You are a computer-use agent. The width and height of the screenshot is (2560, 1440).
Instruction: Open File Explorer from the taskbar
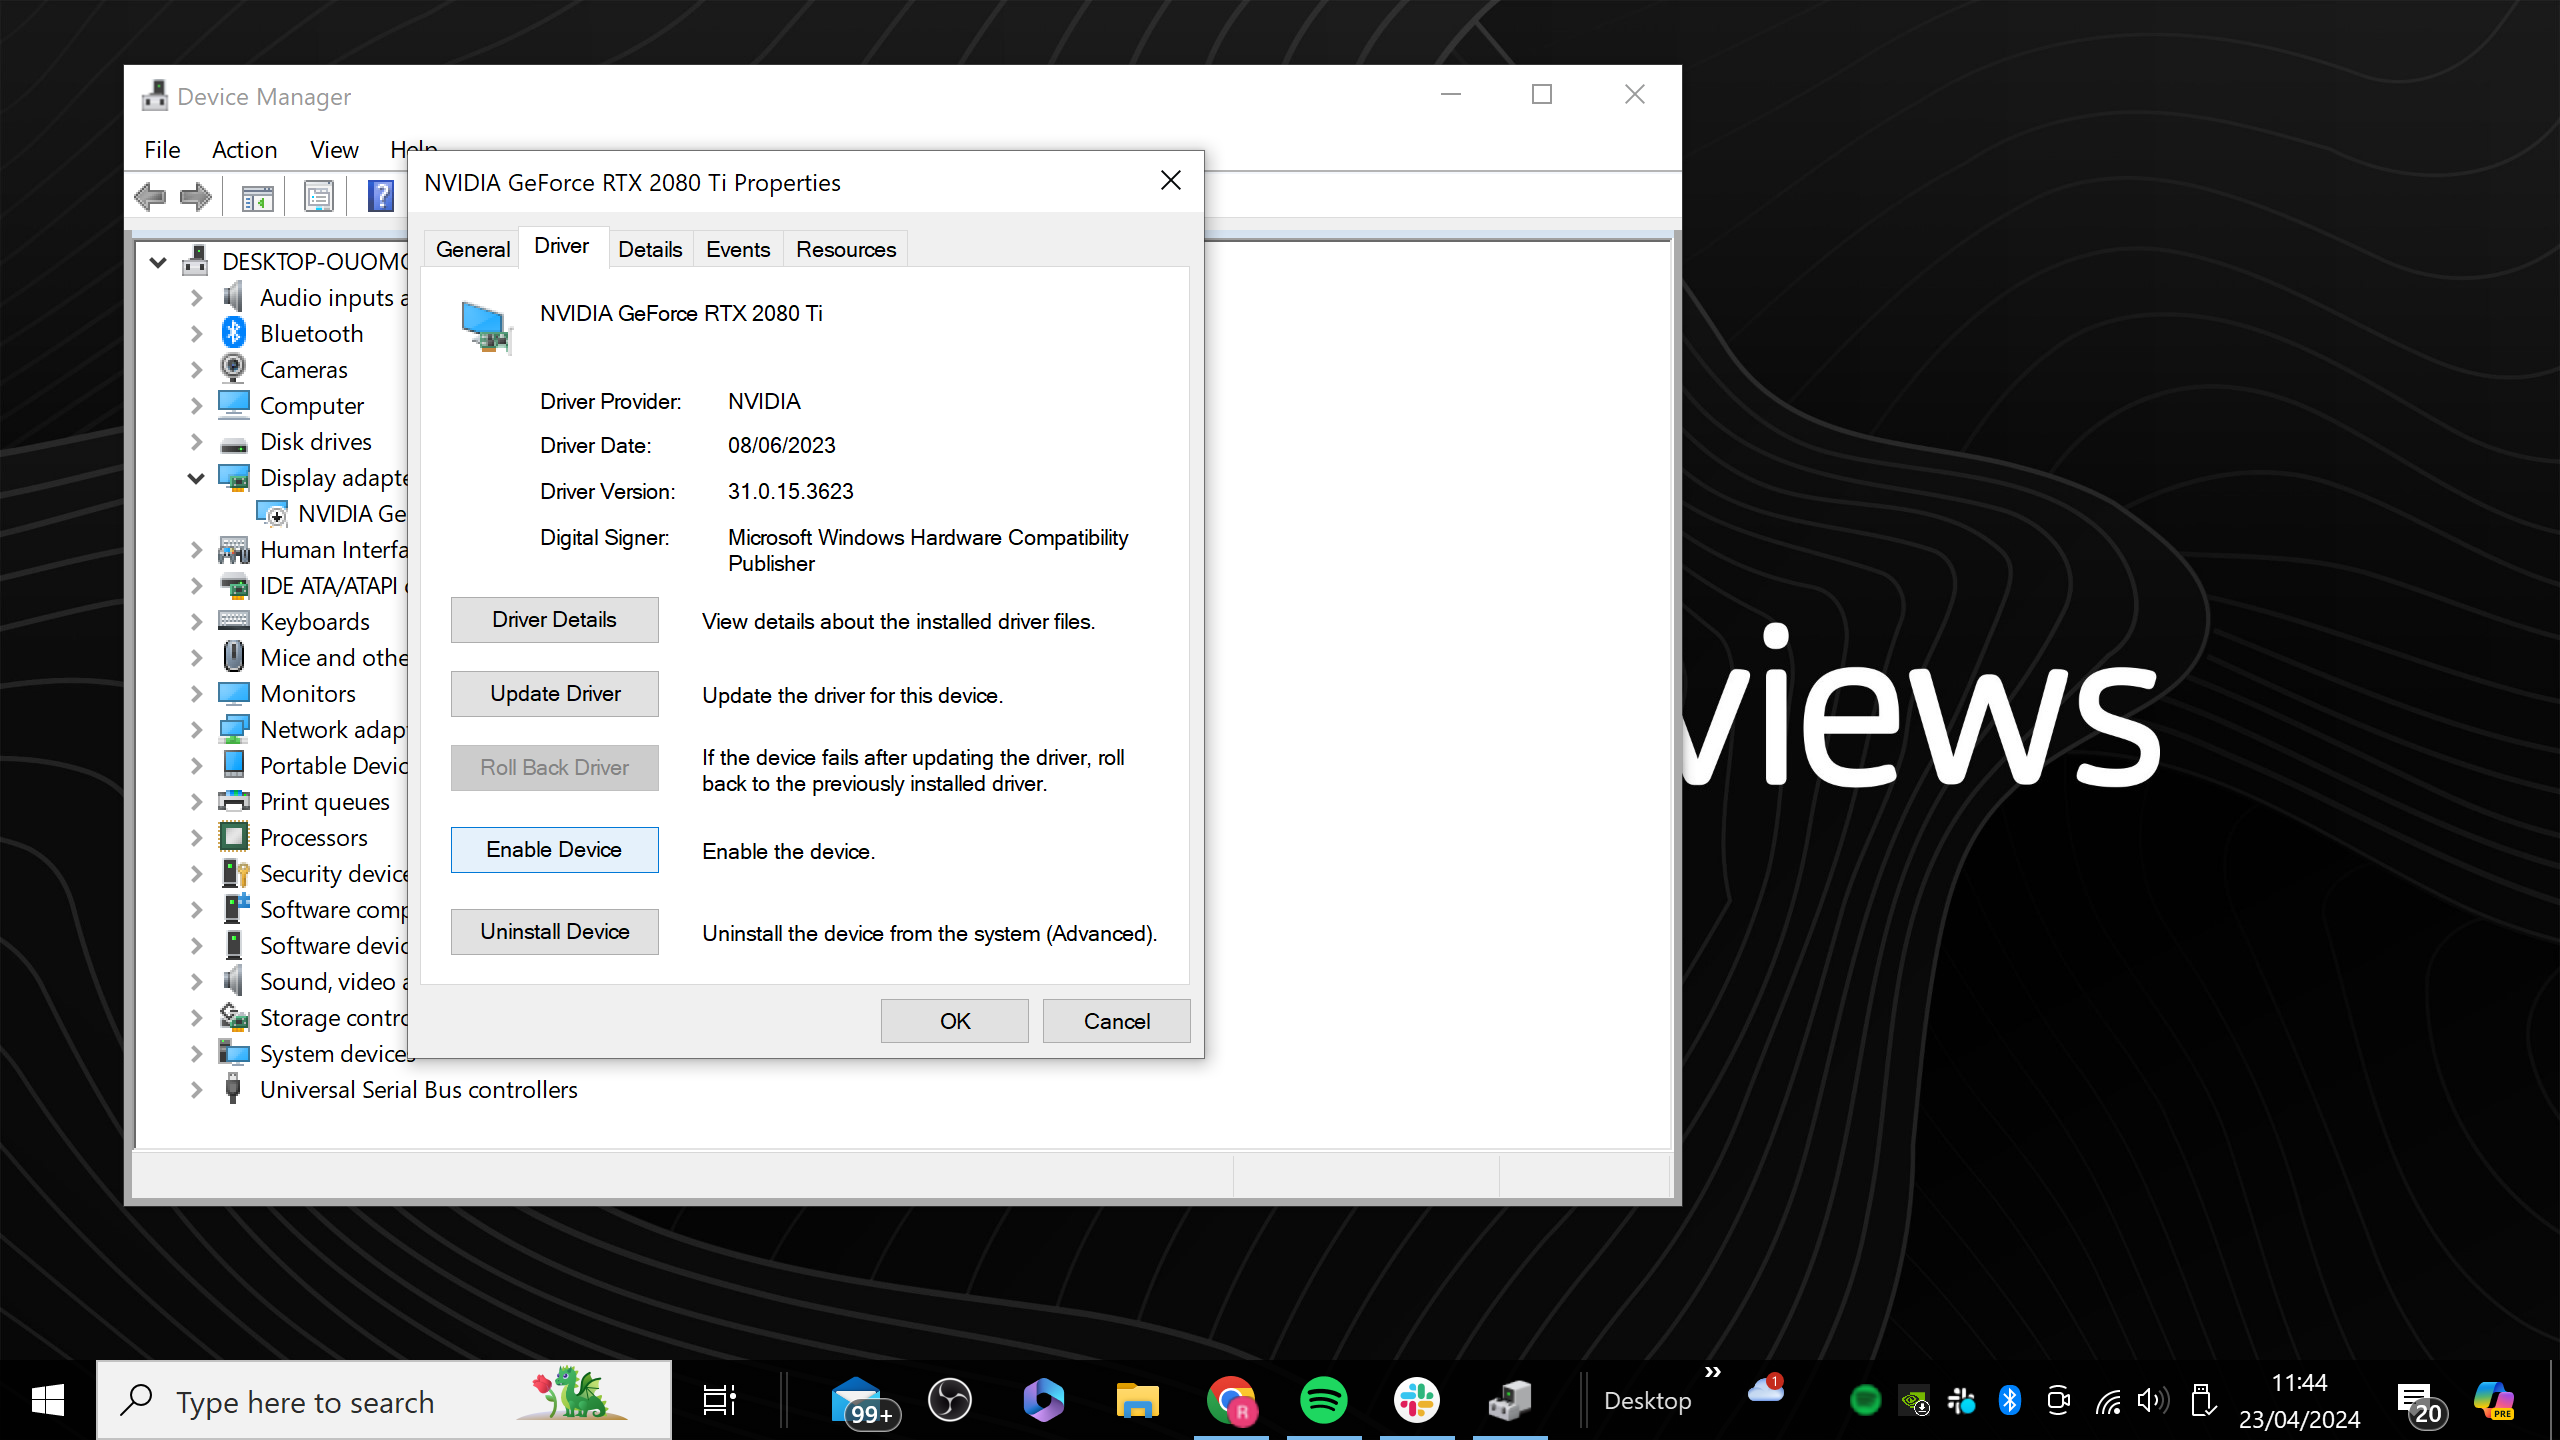[1138, 1400]
